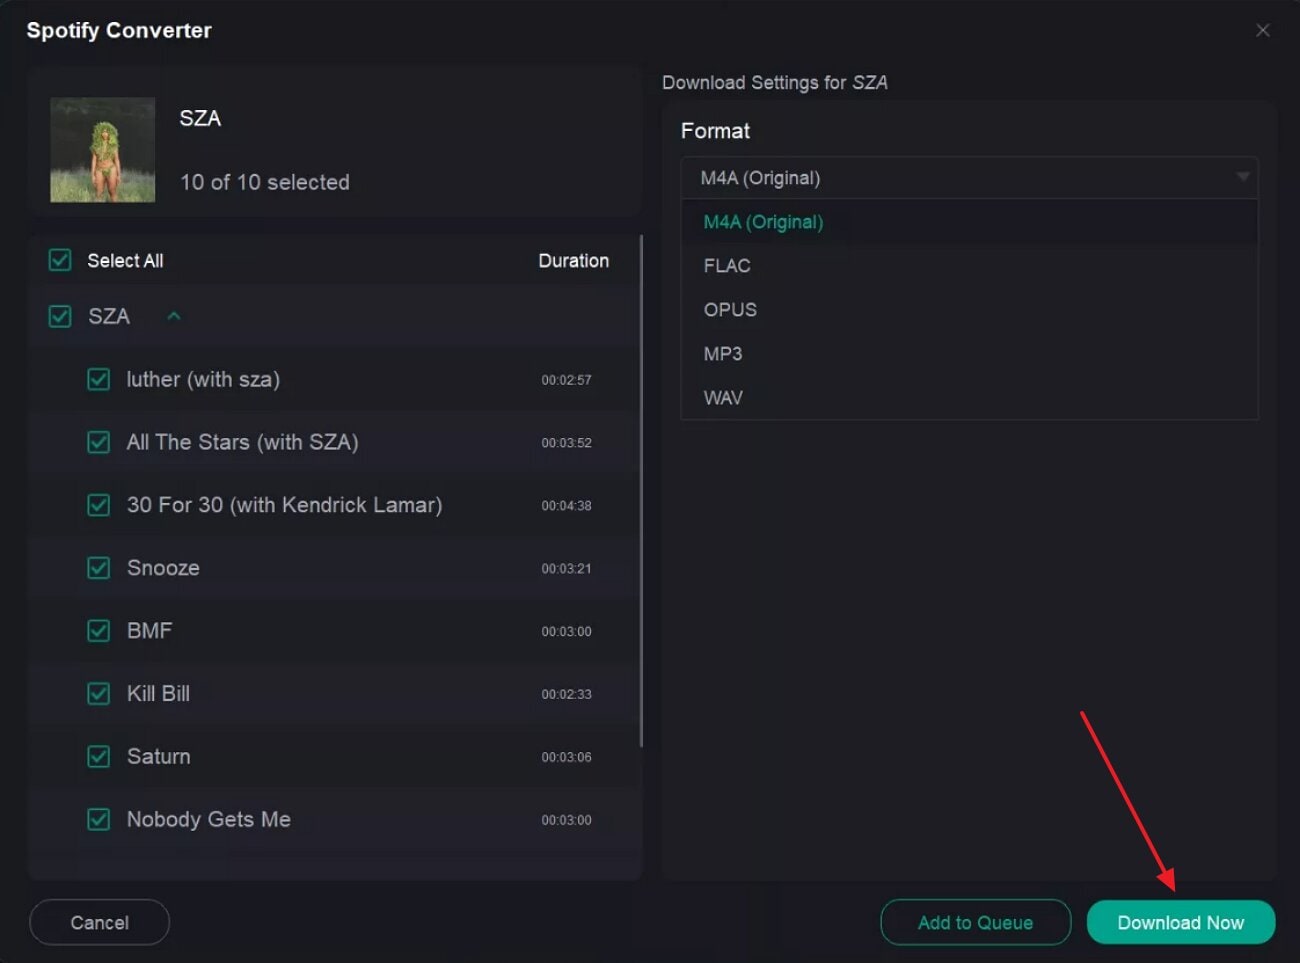Collapse the SZA track list
1300x963 pixels.
click(x=174, y=316)
